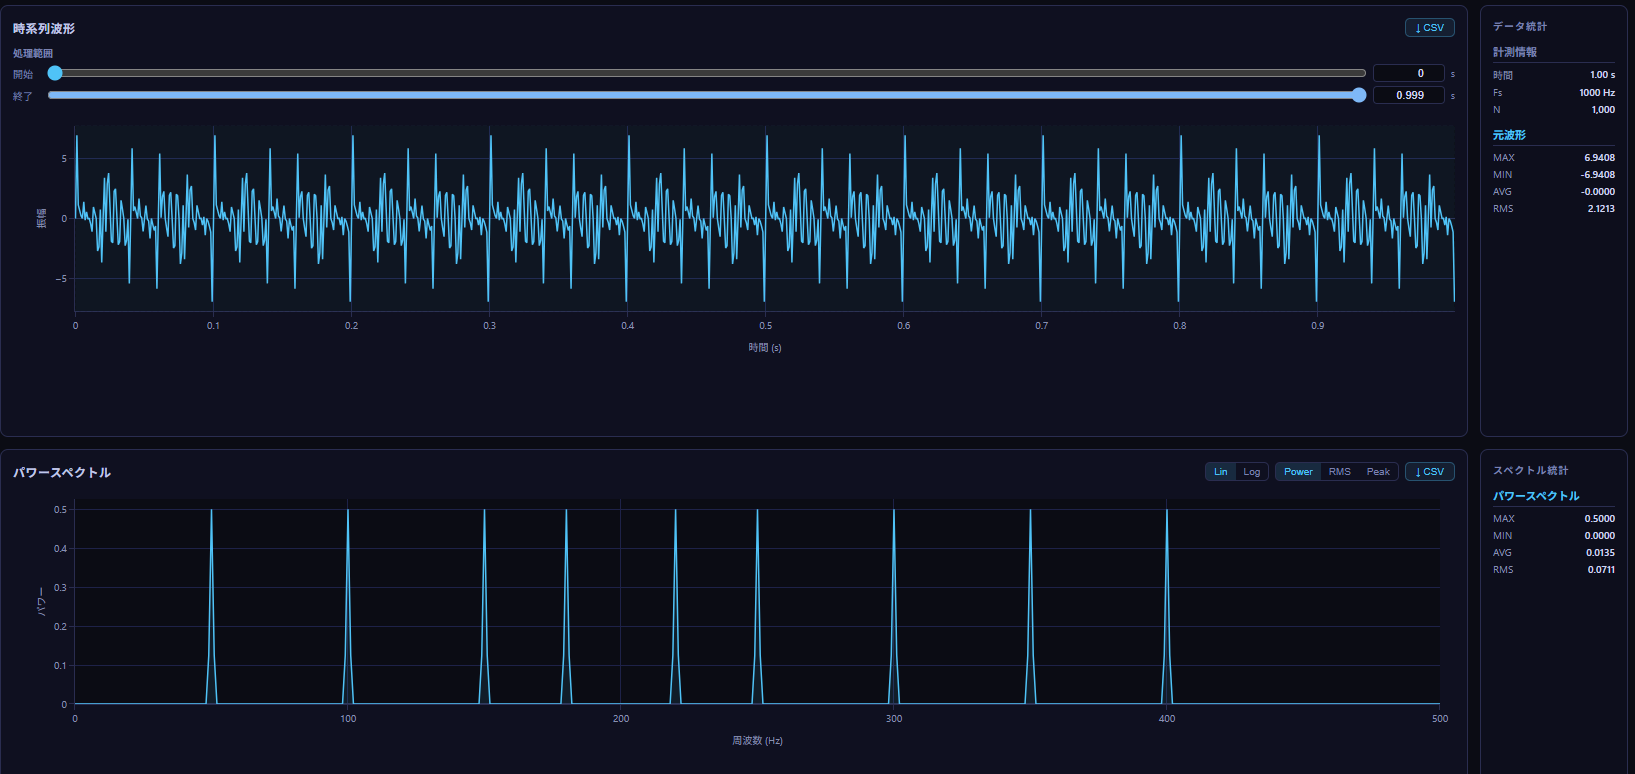
Task: Click the パワースペクトル panel title
Action: click(x=62, y=473)
